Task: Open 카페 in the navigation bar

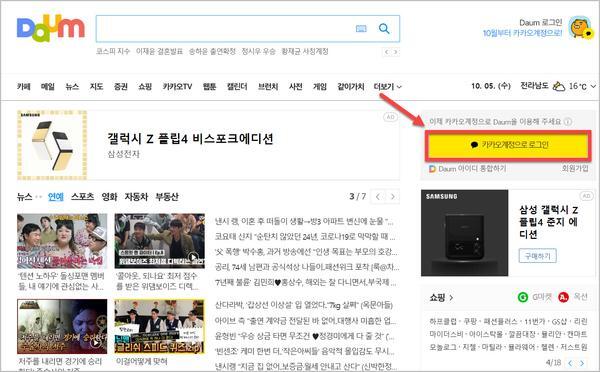Action: (x=24, y=87)
